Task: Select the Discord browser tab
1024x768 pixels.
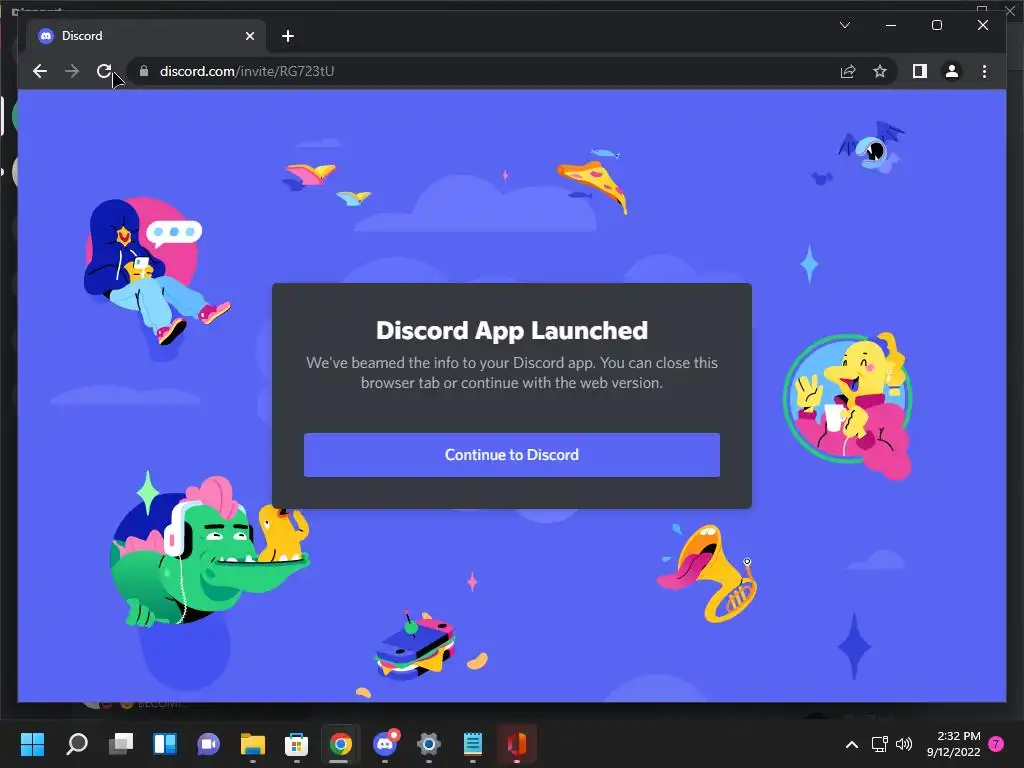Action: tap(146, 36)
